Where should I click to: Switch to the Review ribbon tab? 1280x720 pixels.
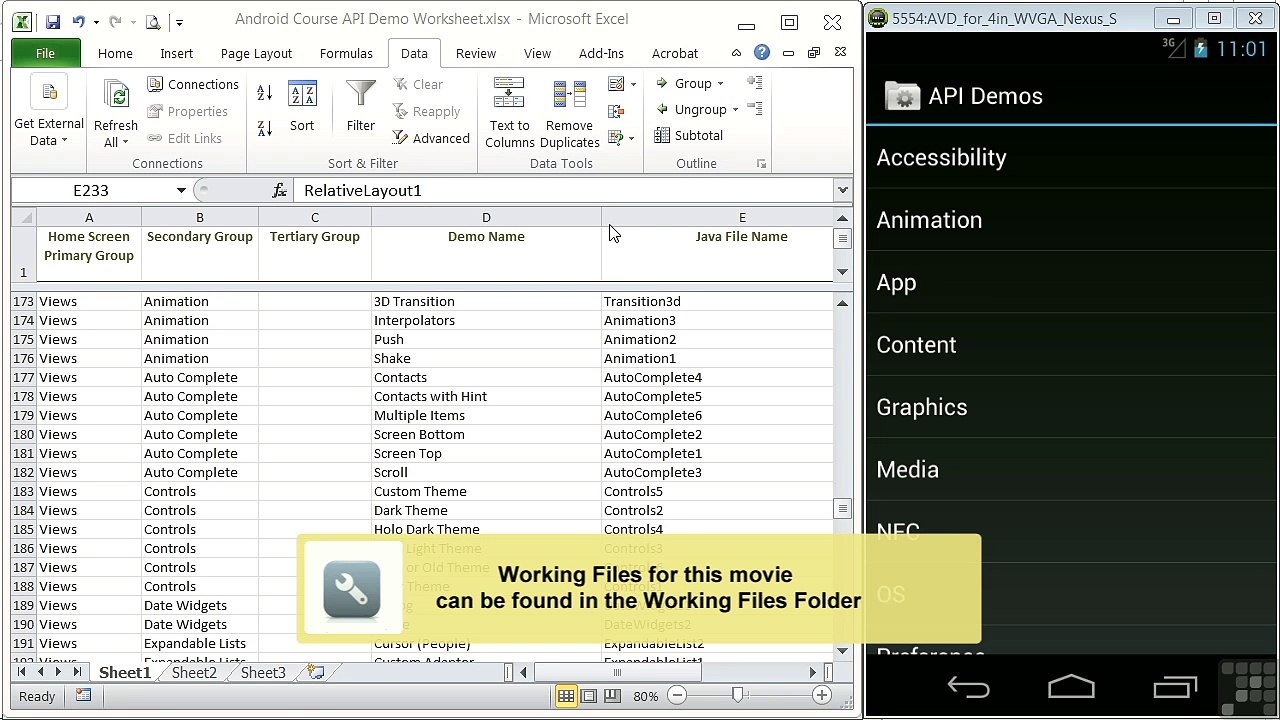pos(476,53)
